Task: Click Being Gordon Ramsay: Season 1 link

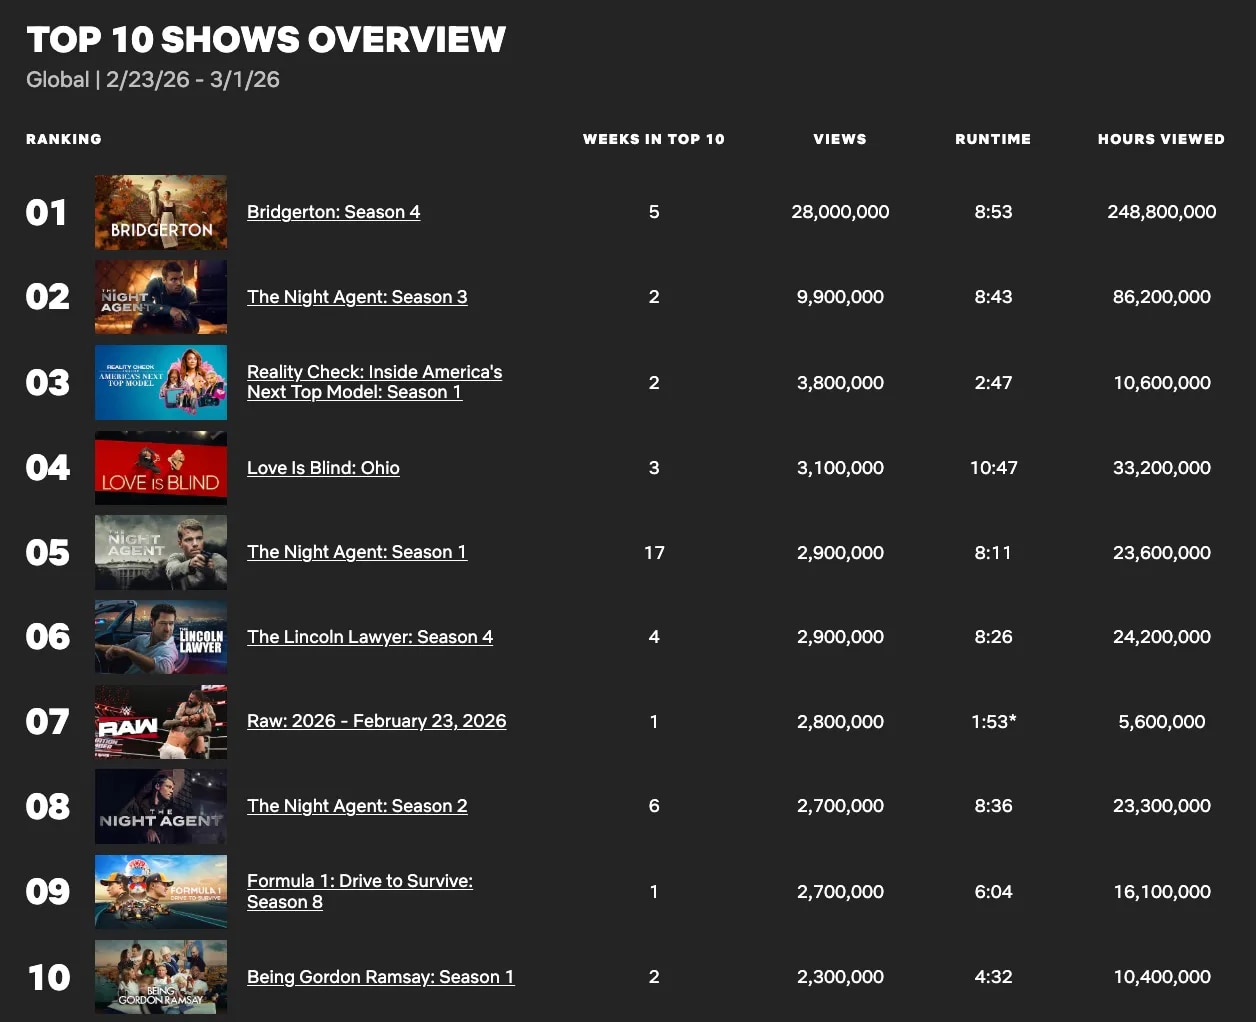Action: [x=380, y=977]
